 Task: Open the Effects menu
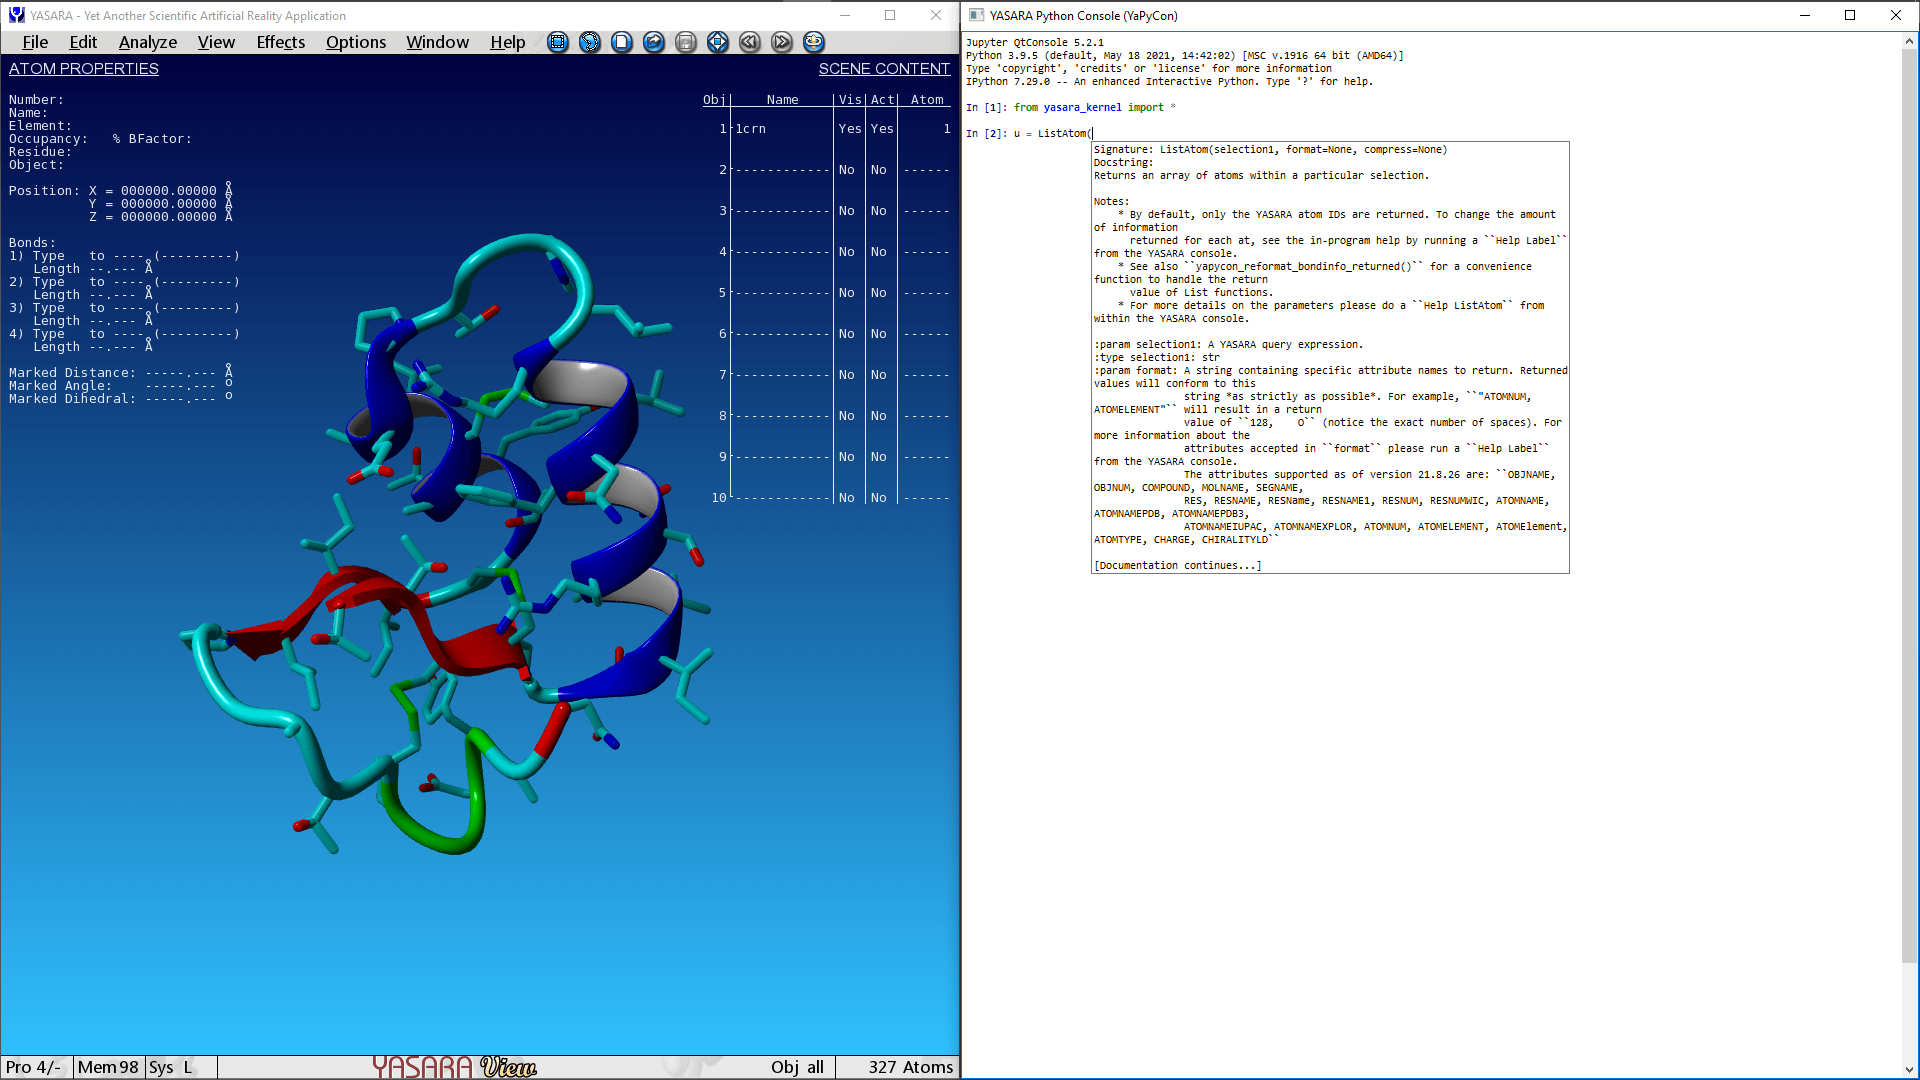(x=280, y=42)
